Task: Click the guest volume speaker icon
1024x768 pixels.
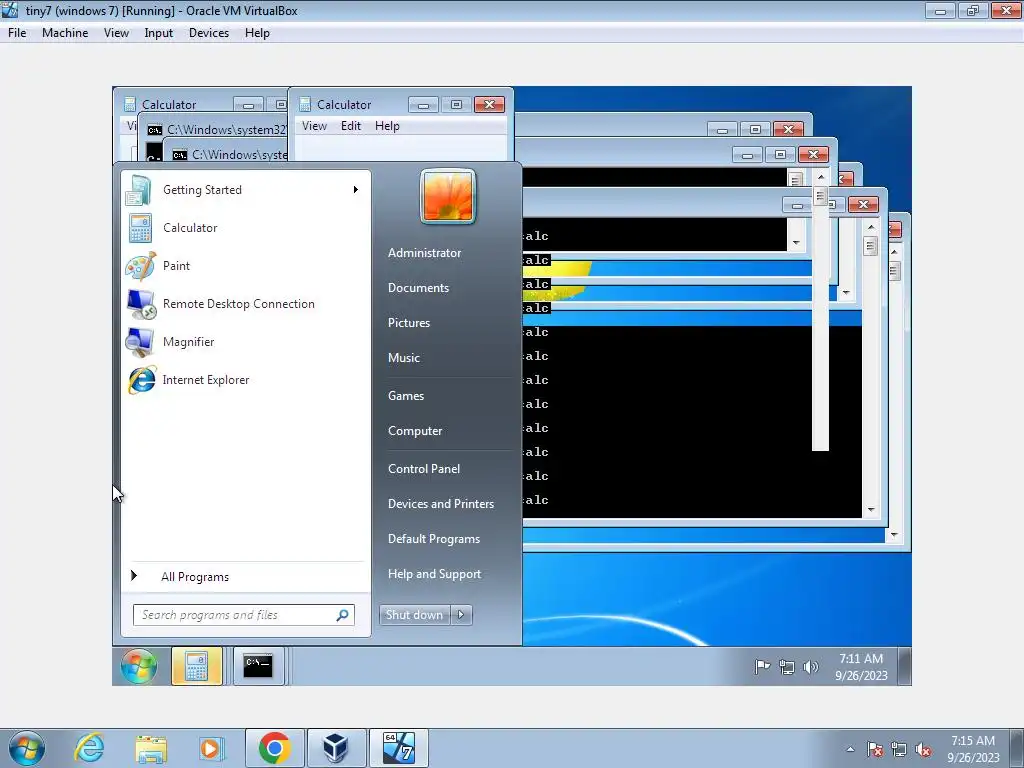Action: point(810,667)
